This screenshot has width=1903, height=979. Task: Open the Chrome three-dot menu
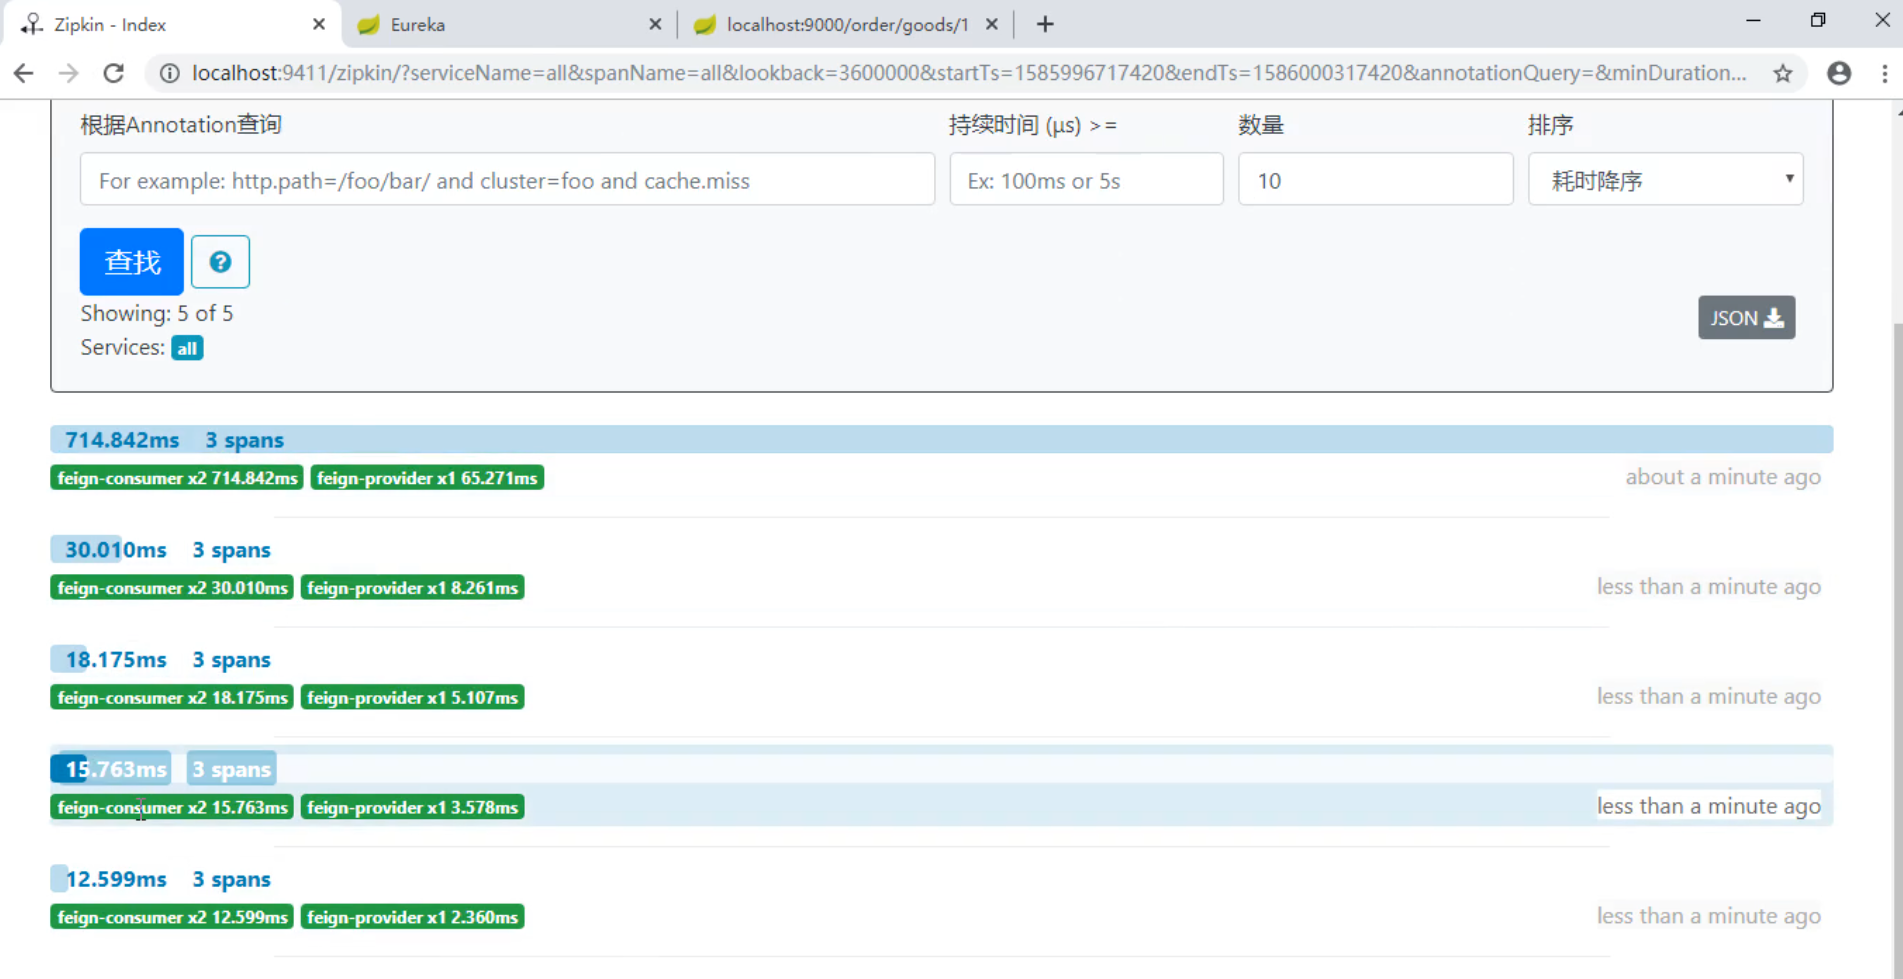coord(1885,73)
